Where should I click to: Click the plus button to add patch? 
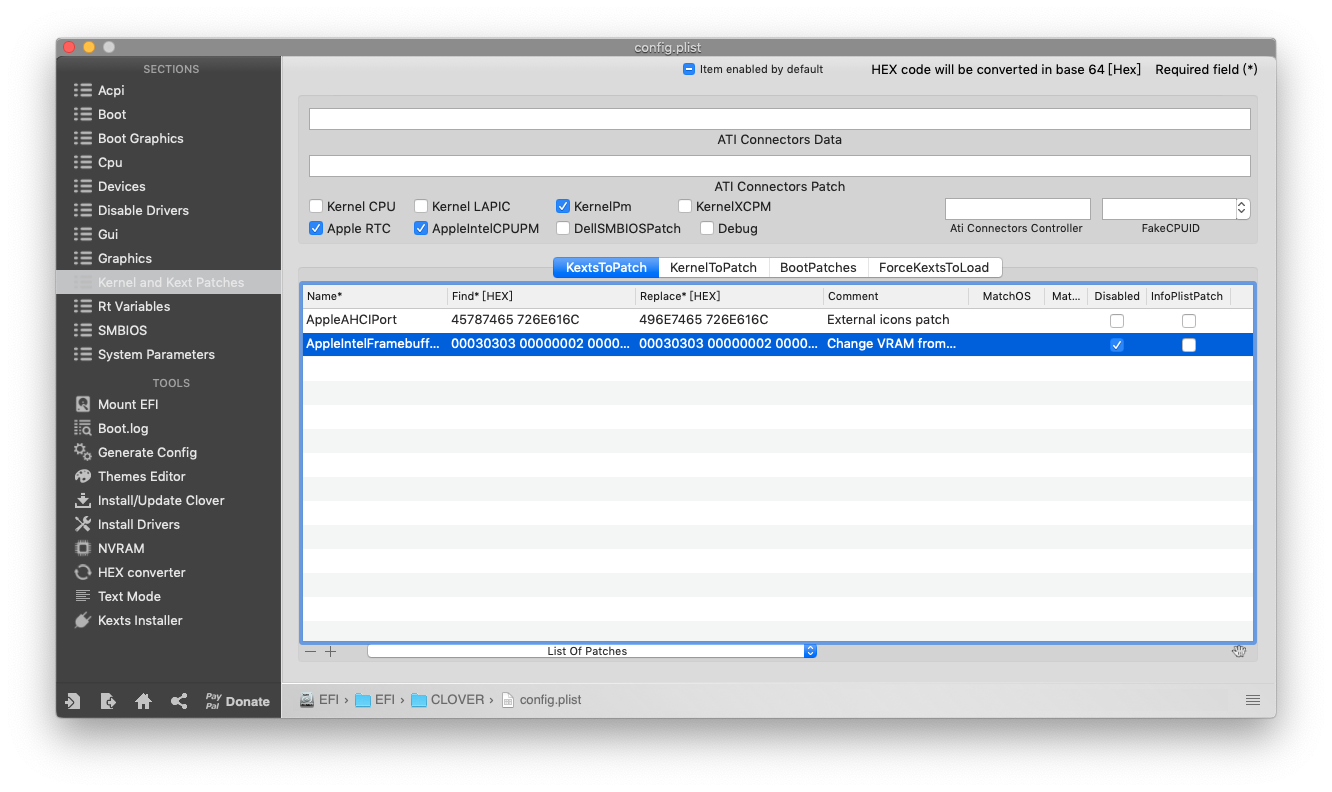point(331,651)
